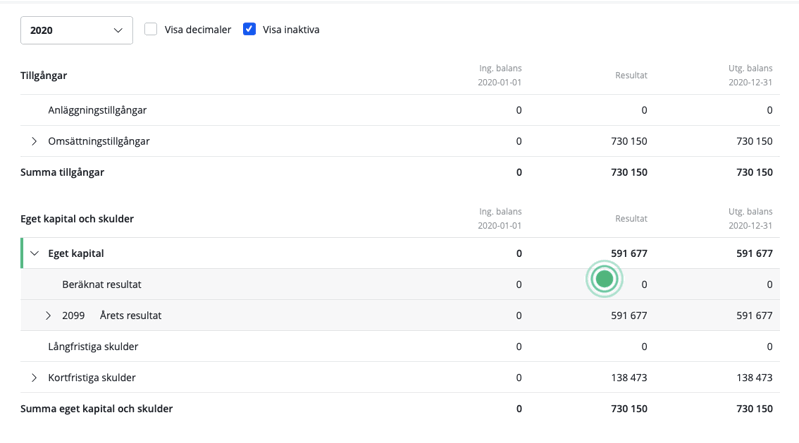The width and height of the screenshot is (799, 443).
Task: Open the 2020 year dropdown
Action: click(76, 30)
